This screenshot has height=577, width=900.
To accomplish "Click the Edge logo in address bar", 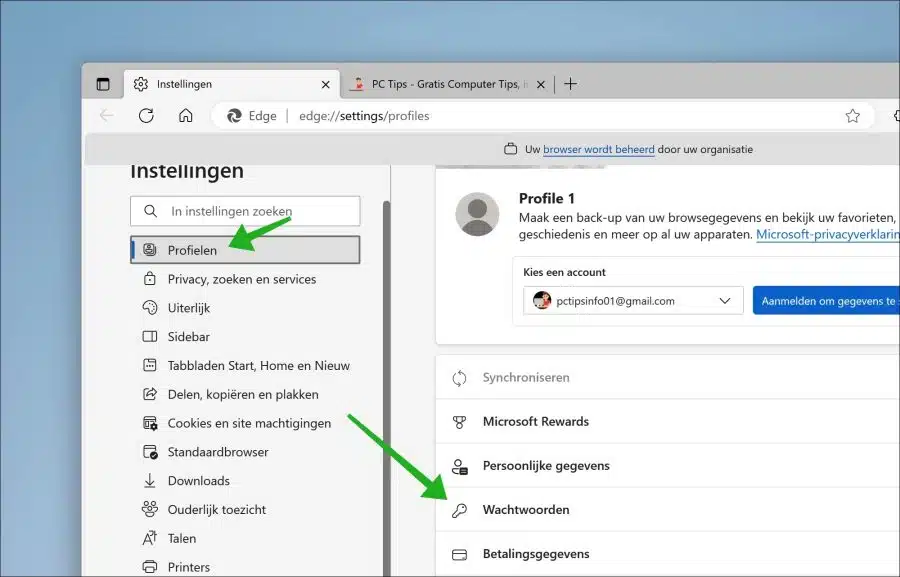I will click(234, 116).
